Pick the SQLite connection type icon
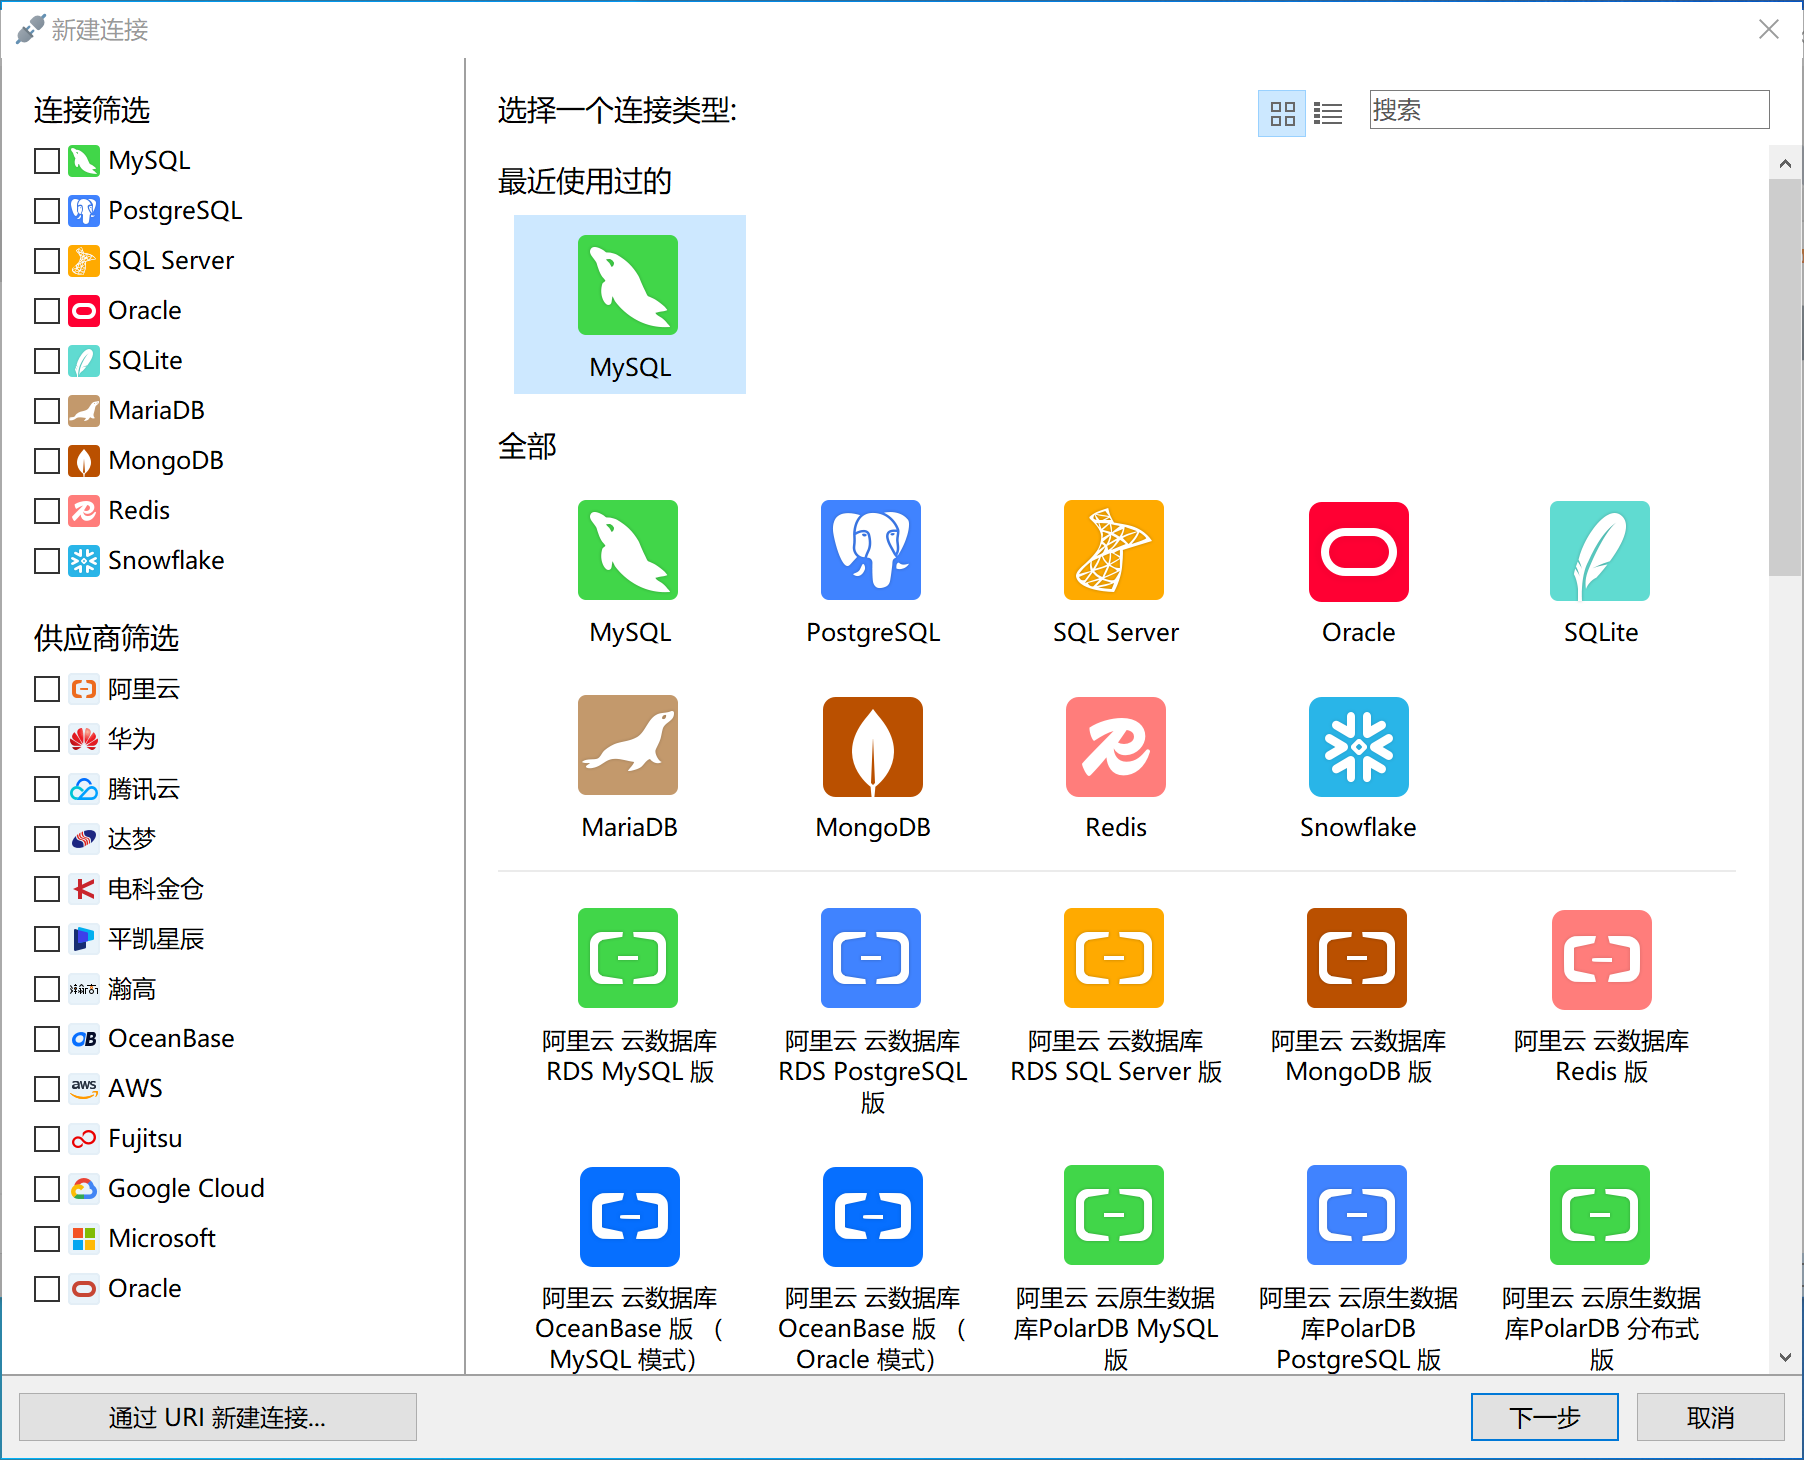This screenshot has height=1460, width=1804. click(1600, 551)
